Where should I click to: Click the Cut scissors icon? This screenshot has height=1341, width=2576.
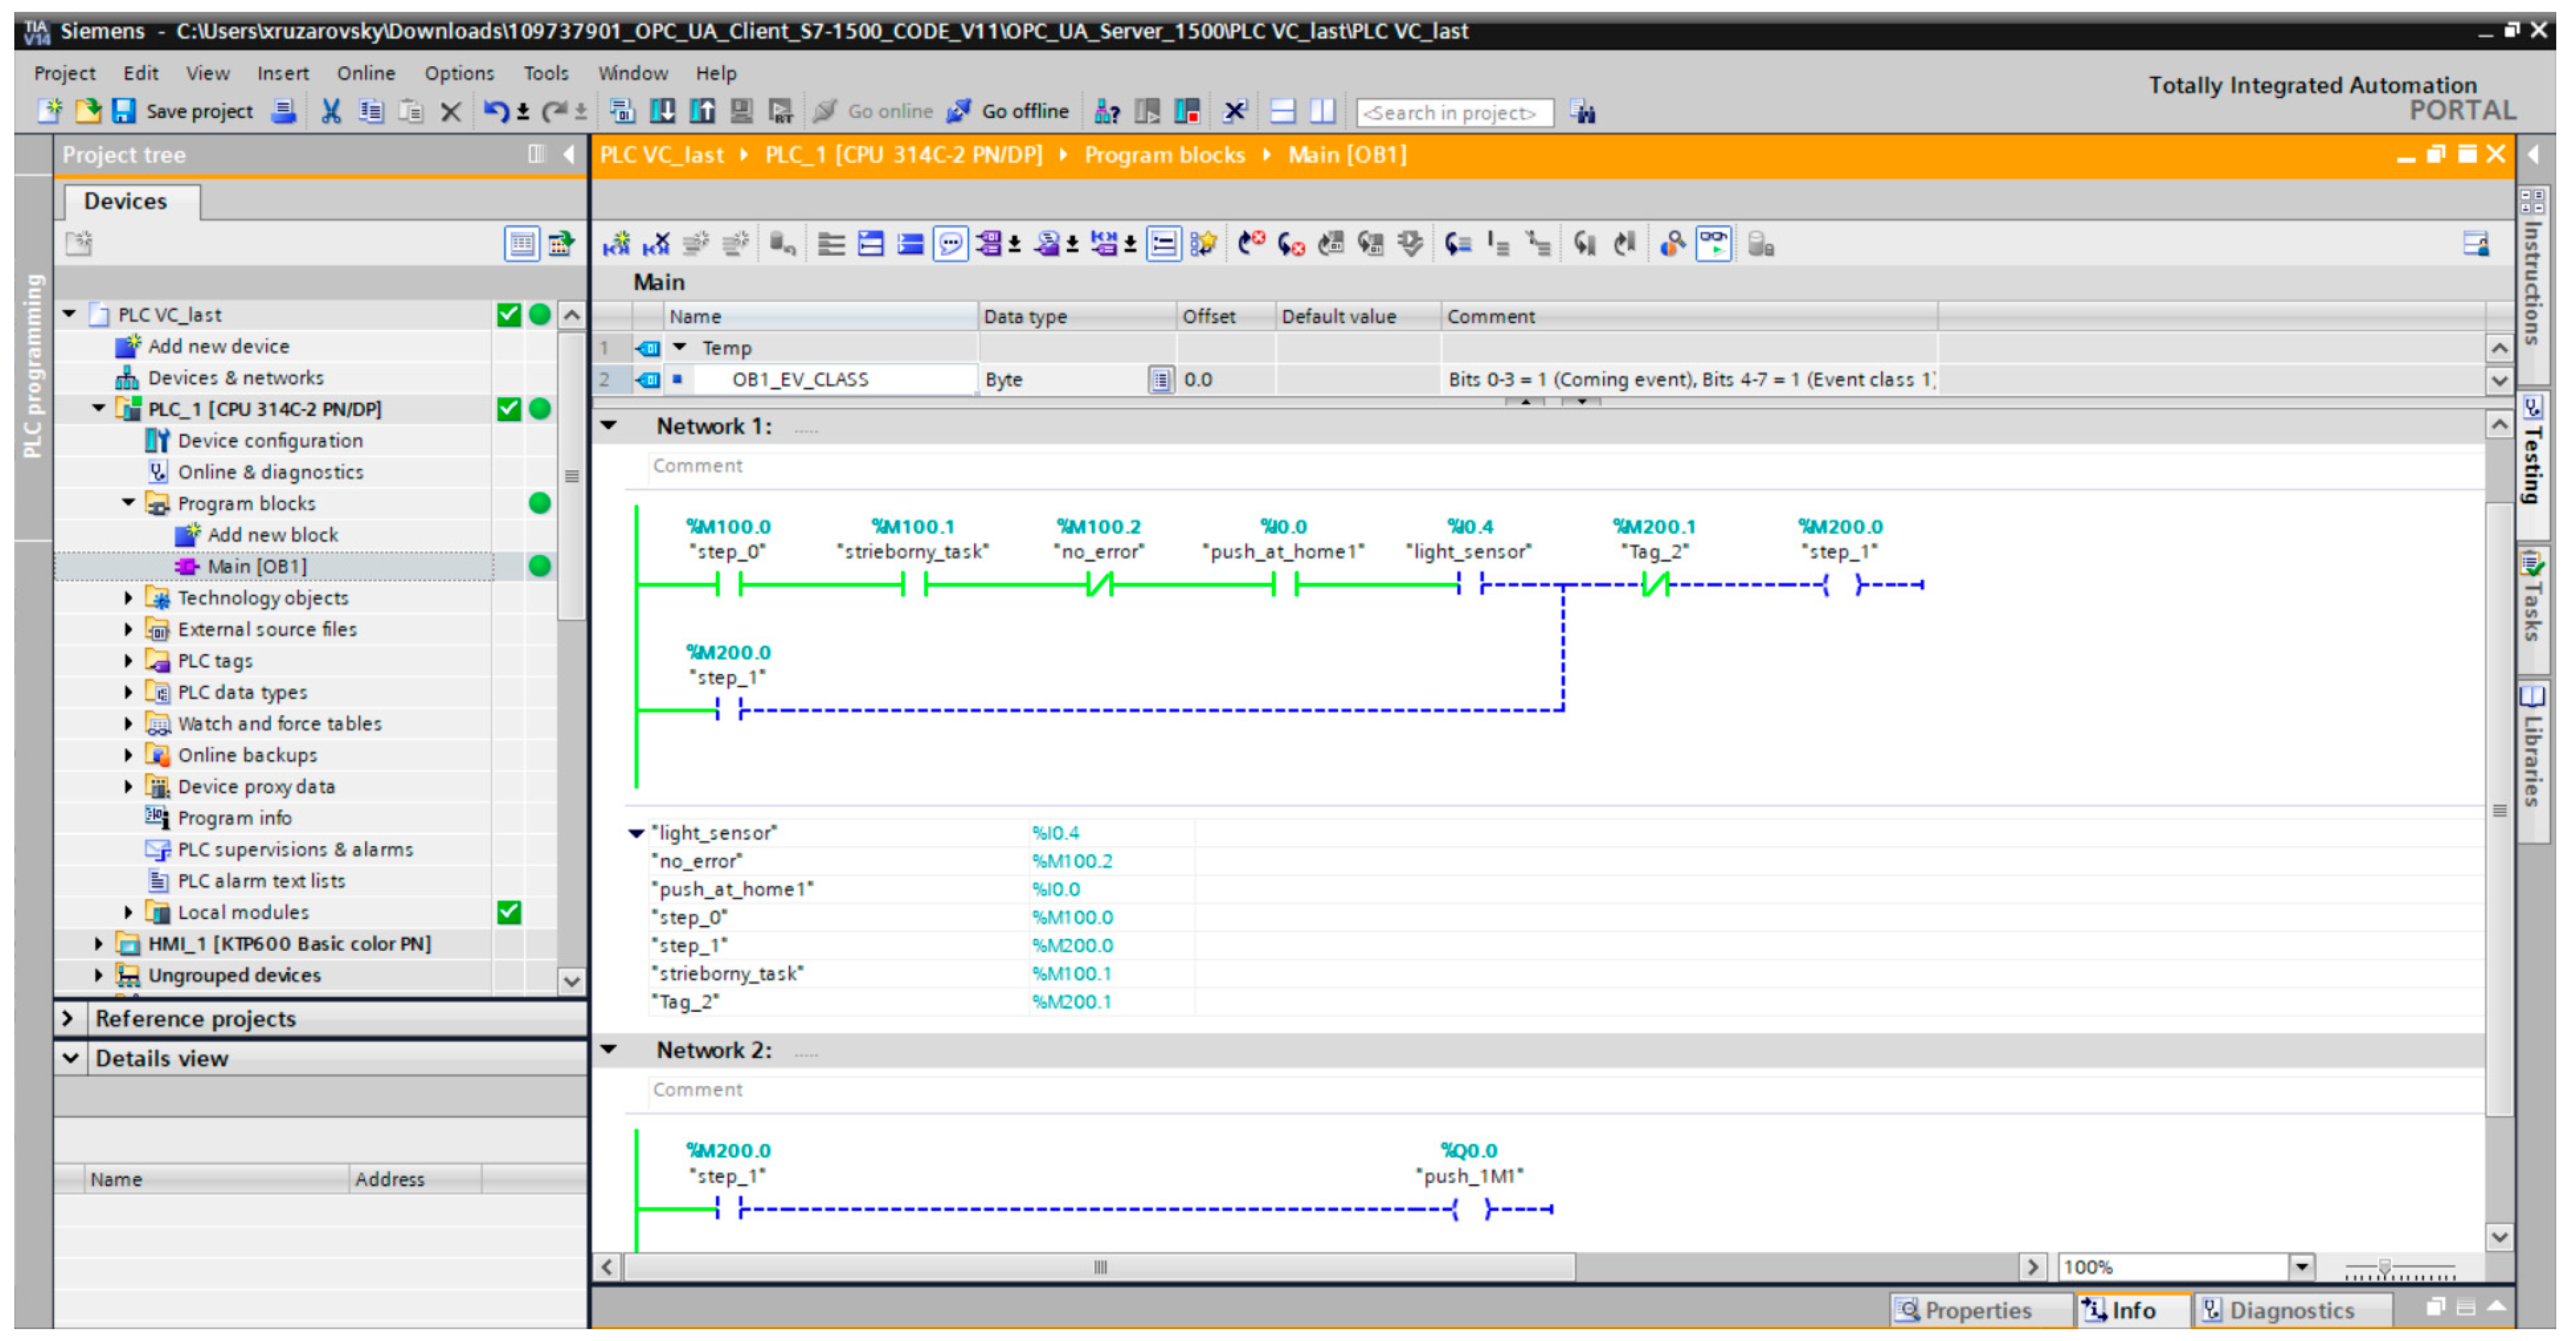pos(330,111)
